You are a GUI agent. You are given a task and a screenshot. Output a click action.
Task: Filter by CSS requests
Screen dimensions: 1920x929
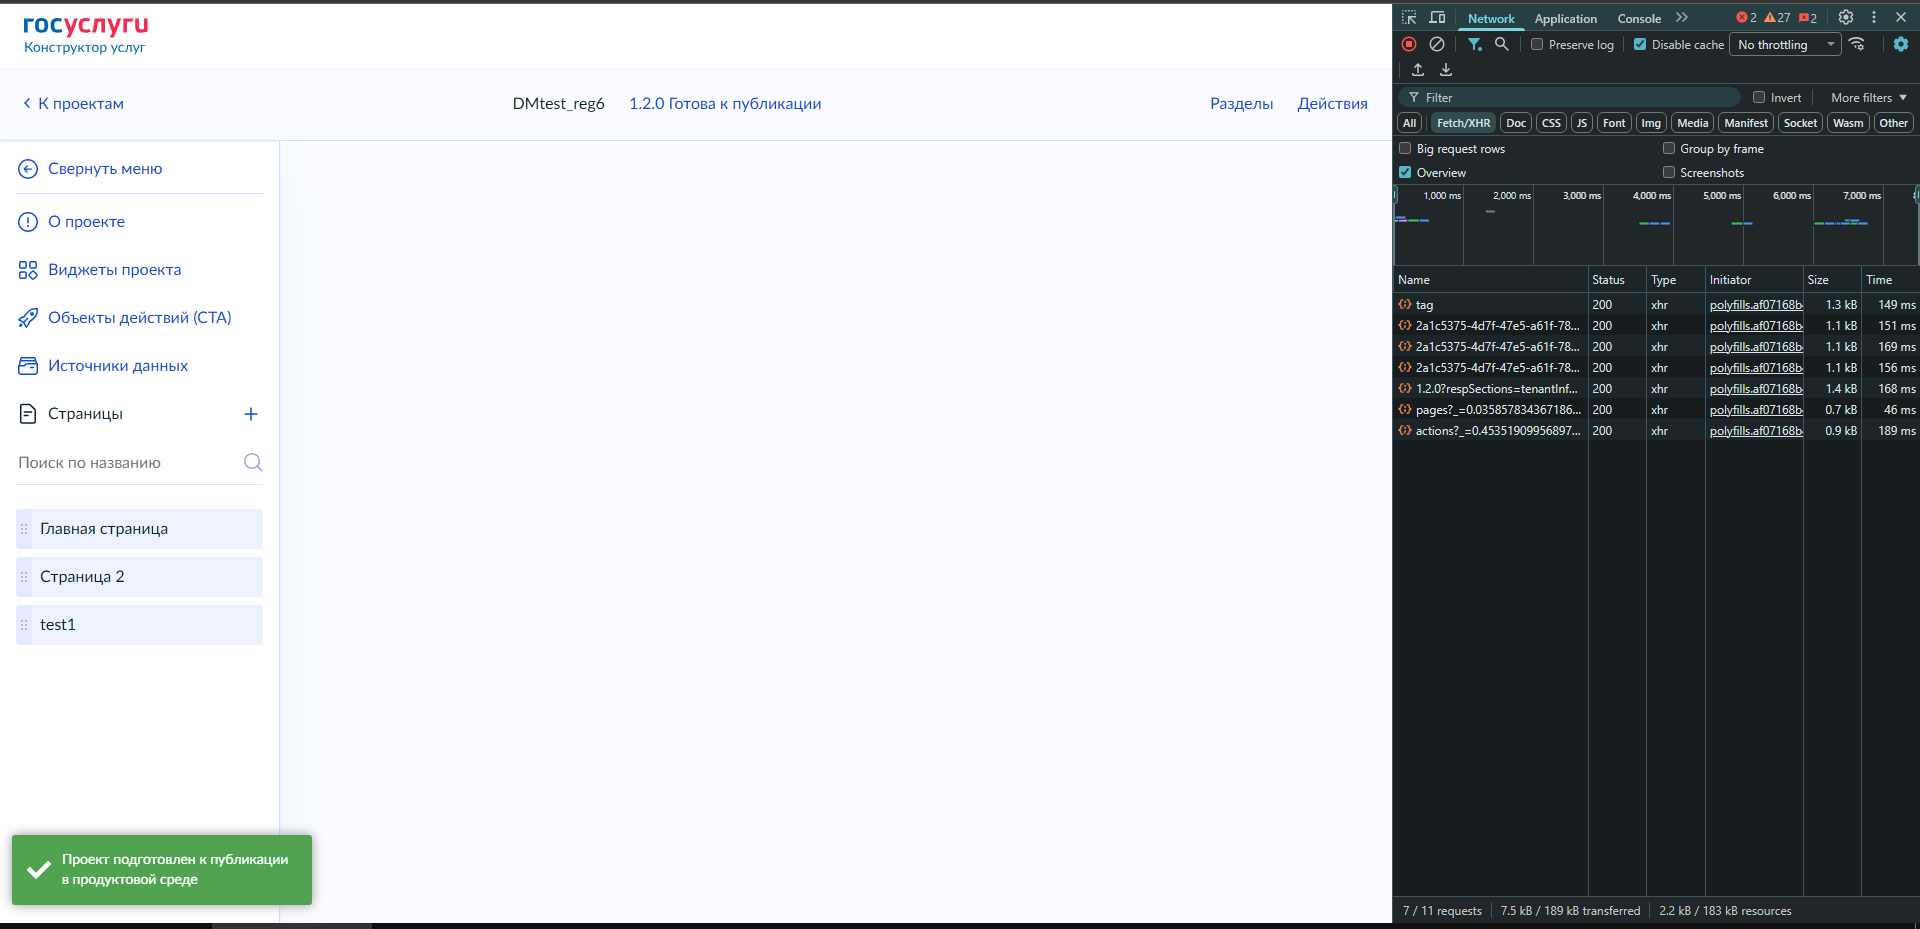[x=1551, y=123]
